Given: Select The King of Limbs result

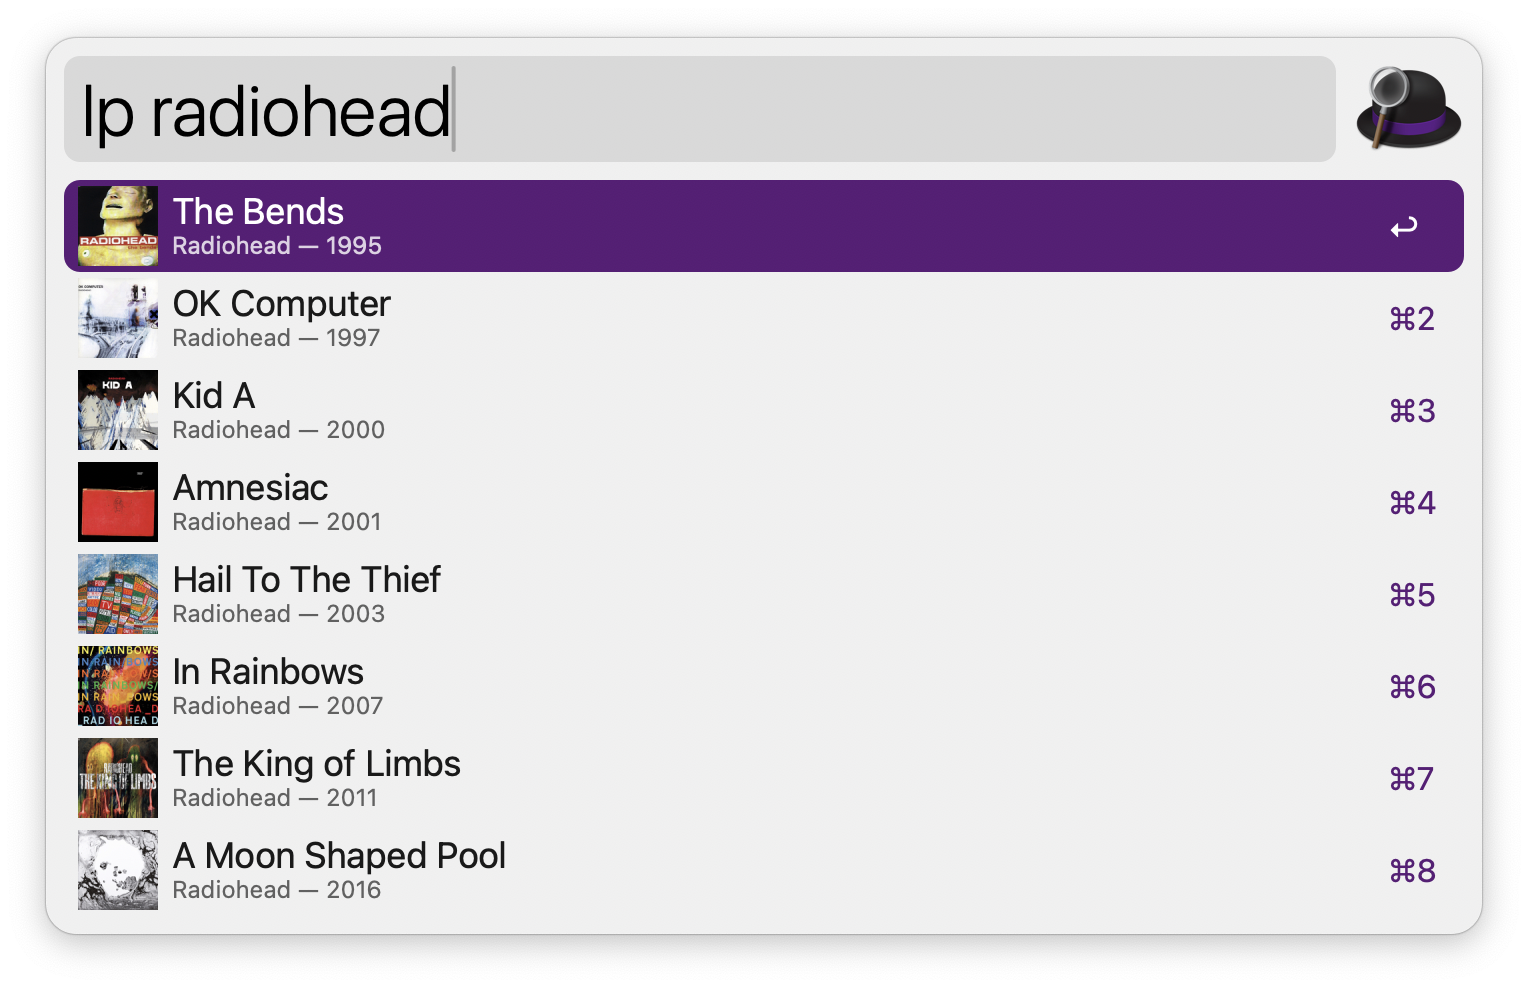Looking at the screenshot, I should 600,778.
